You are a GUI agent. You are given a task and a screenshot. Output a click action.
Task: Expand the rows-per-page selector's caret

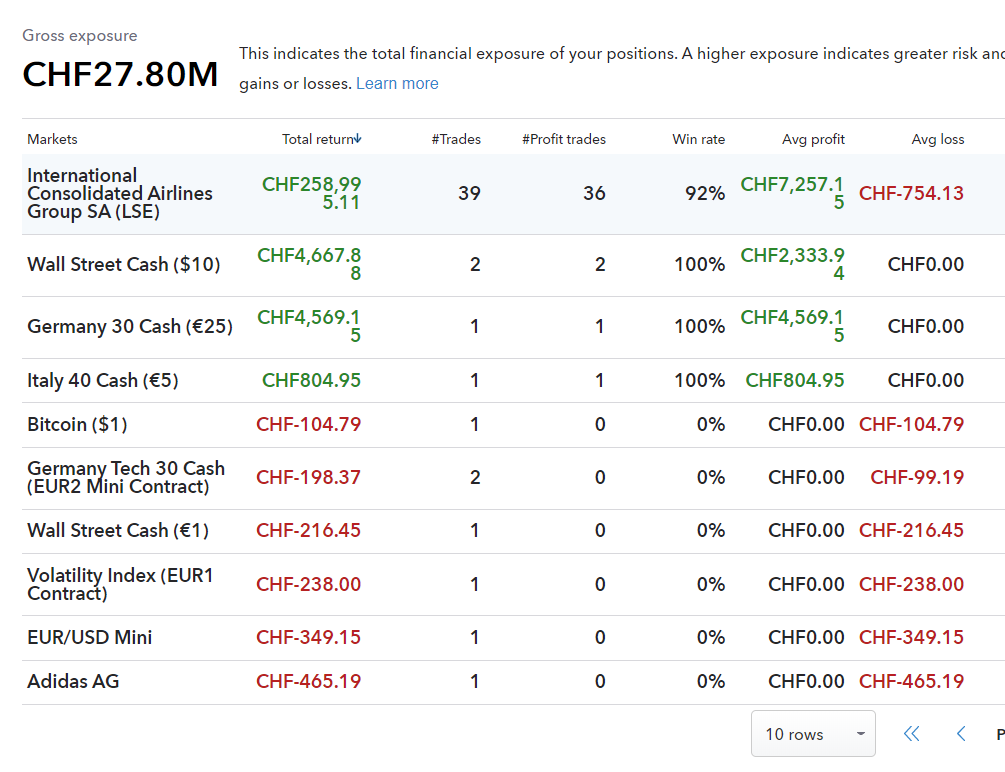coord(861,733)
